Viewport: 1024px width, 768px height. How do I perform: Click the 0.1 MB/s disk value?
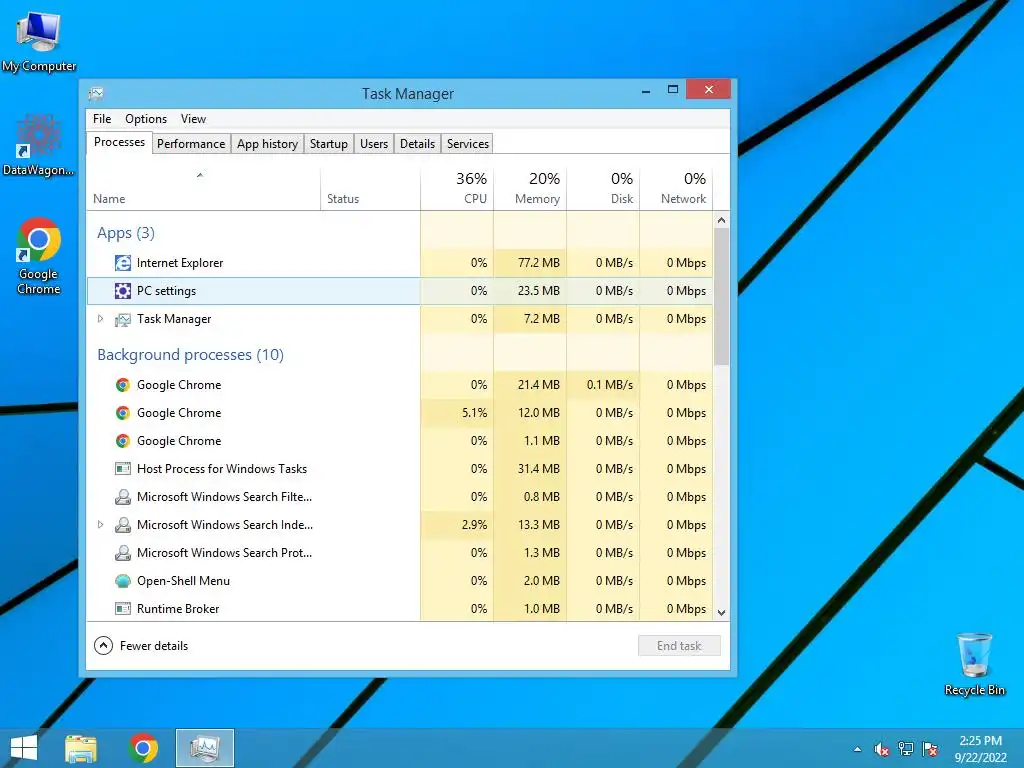click(609, 385)
